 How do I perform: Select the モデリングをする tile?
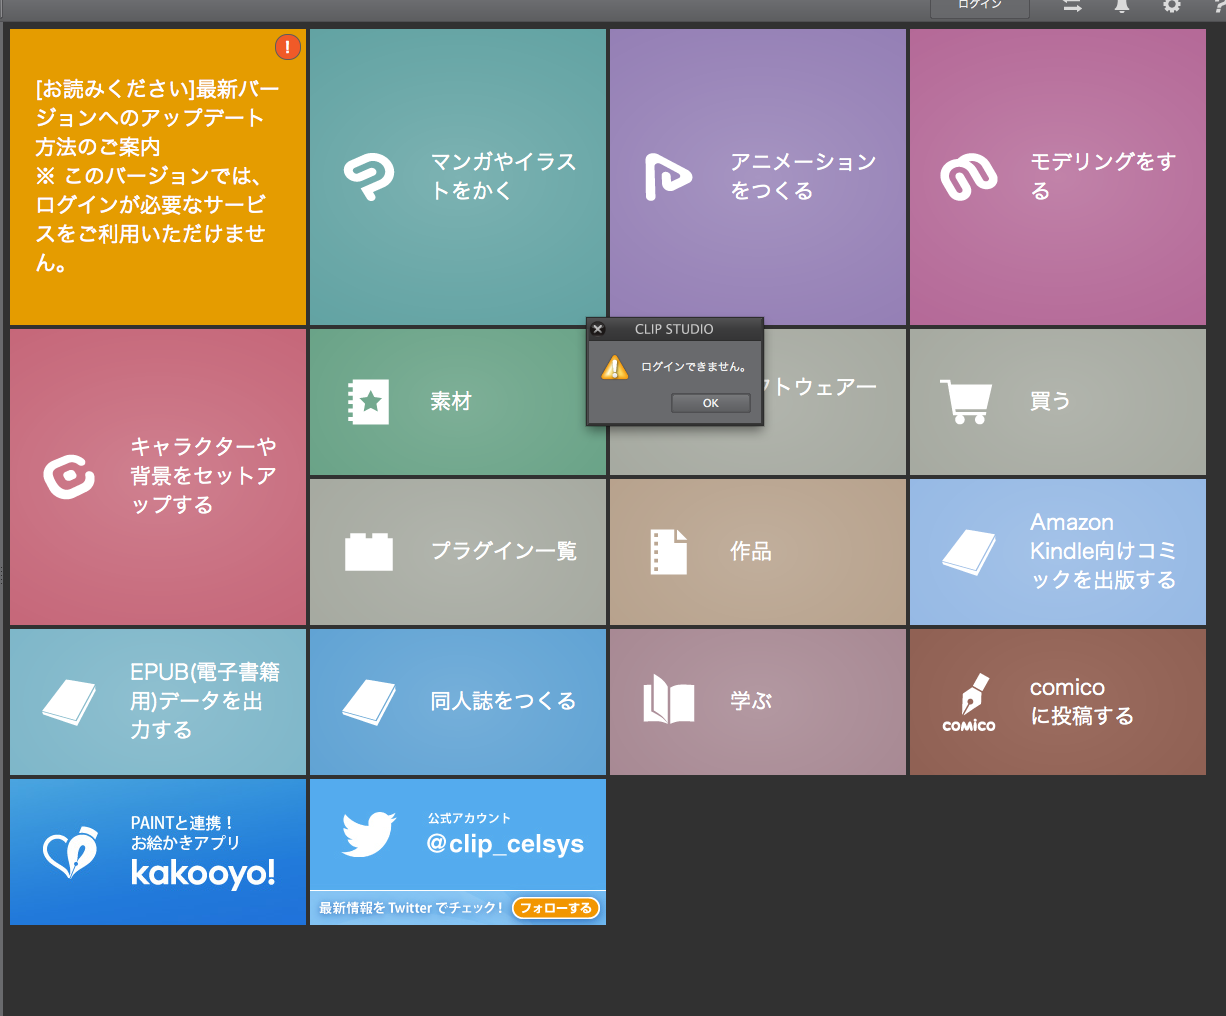click(1058, 177)
